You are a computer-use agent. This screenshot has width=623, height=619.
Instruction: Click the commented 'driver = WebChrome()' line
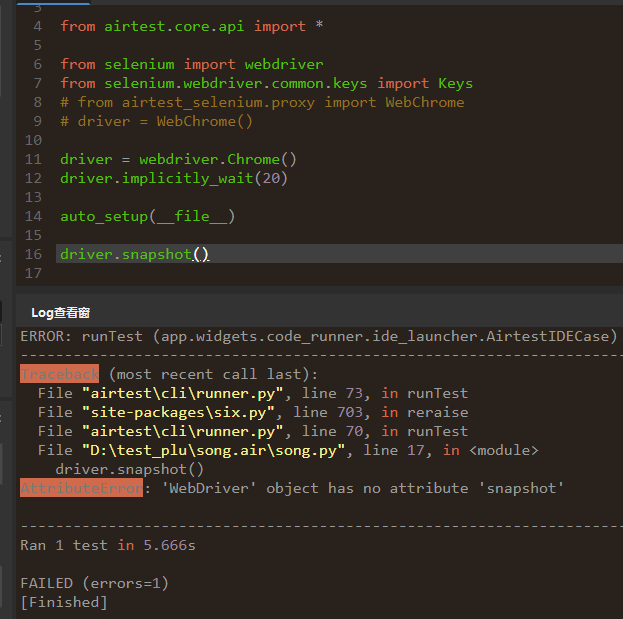click(156, 121)
